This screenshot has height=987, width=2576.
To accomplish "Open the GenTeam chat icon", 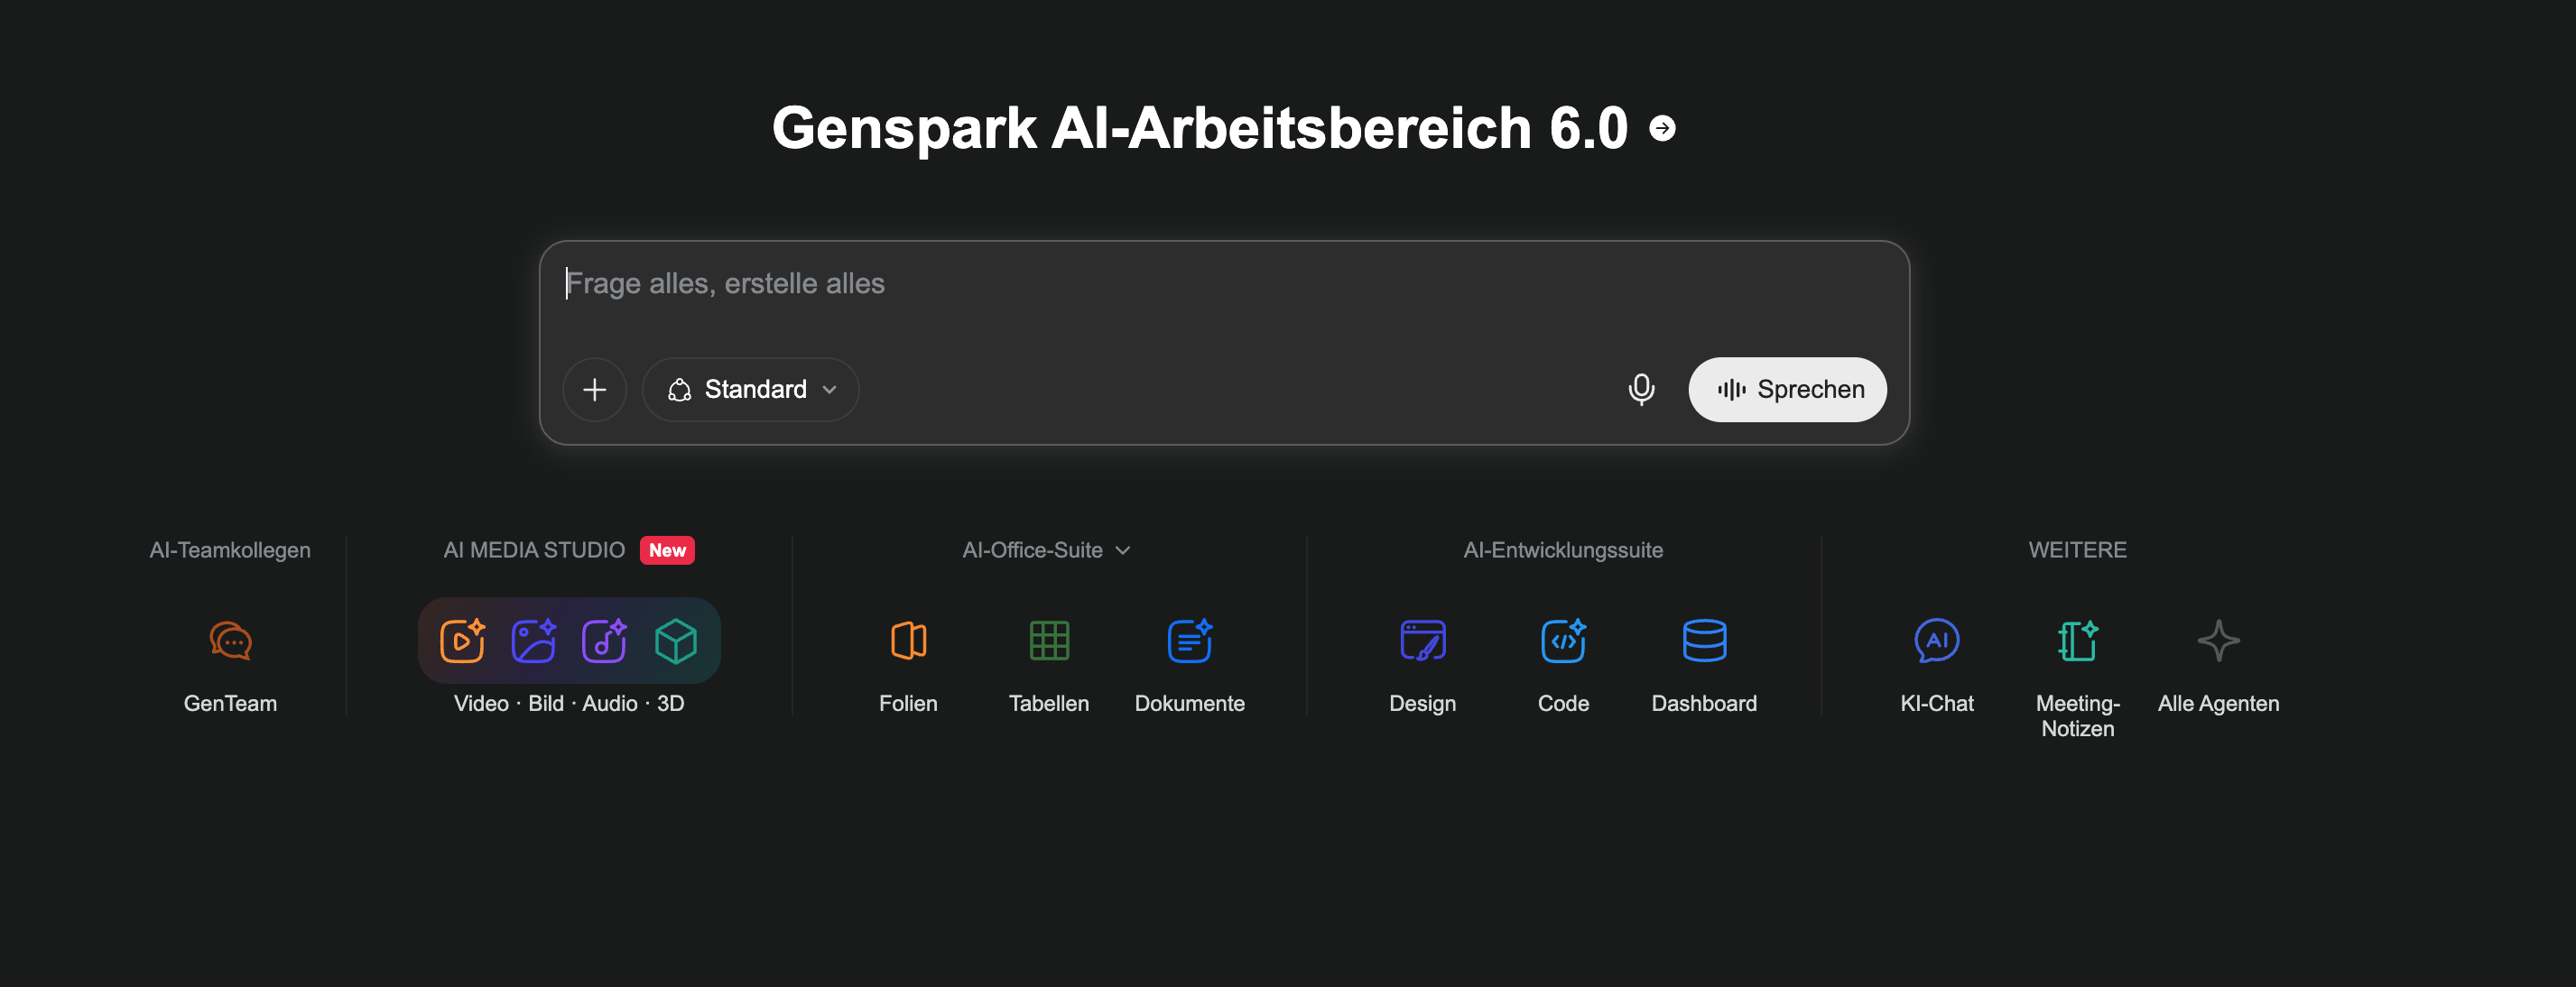I will tap(230, 641).
